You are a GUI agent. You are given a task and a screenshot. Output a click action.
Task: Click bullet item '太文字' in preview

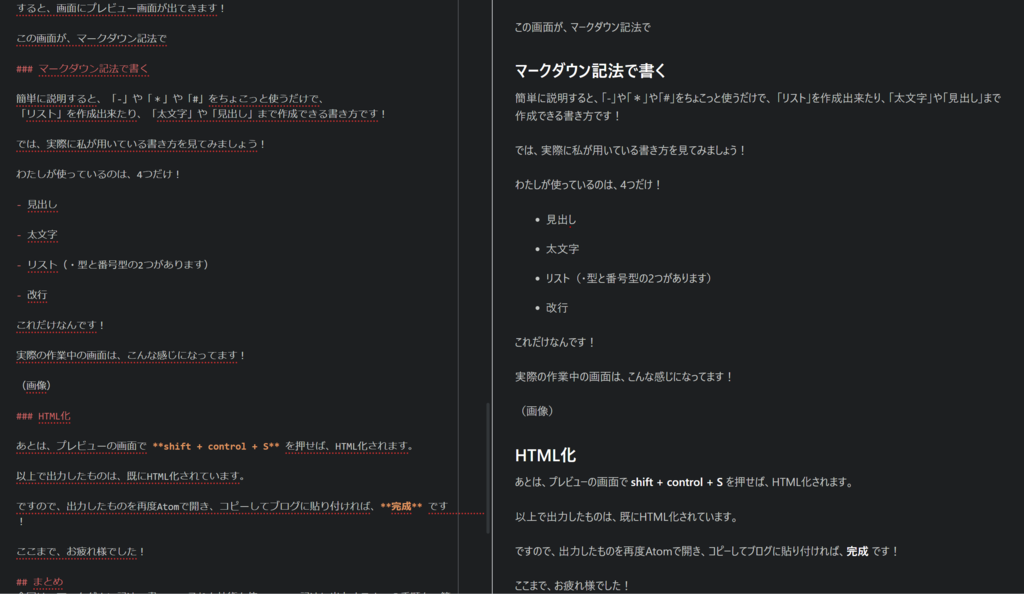pos(562,249)
